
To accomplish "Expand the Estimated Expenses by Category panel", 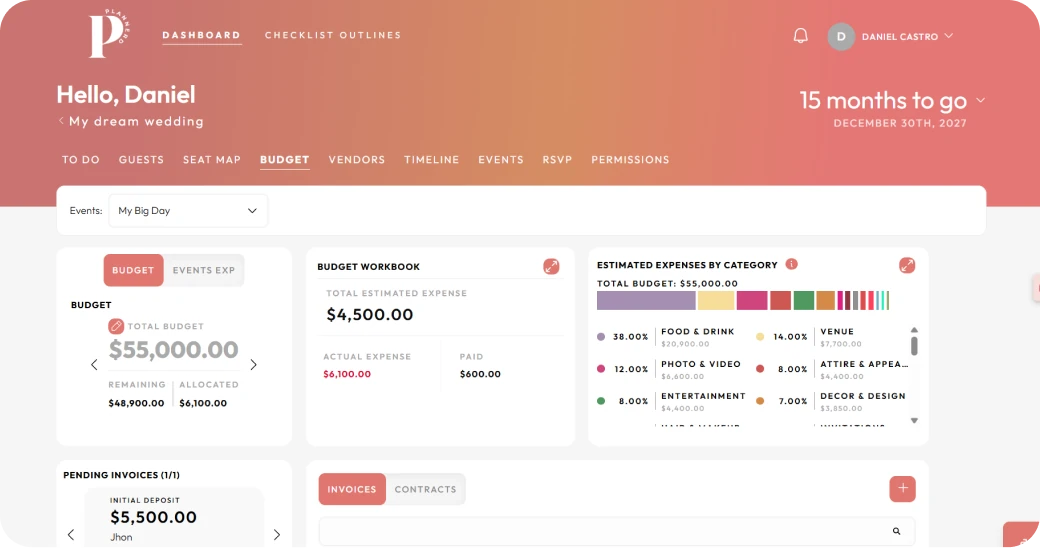I will [x=907, y=265].
